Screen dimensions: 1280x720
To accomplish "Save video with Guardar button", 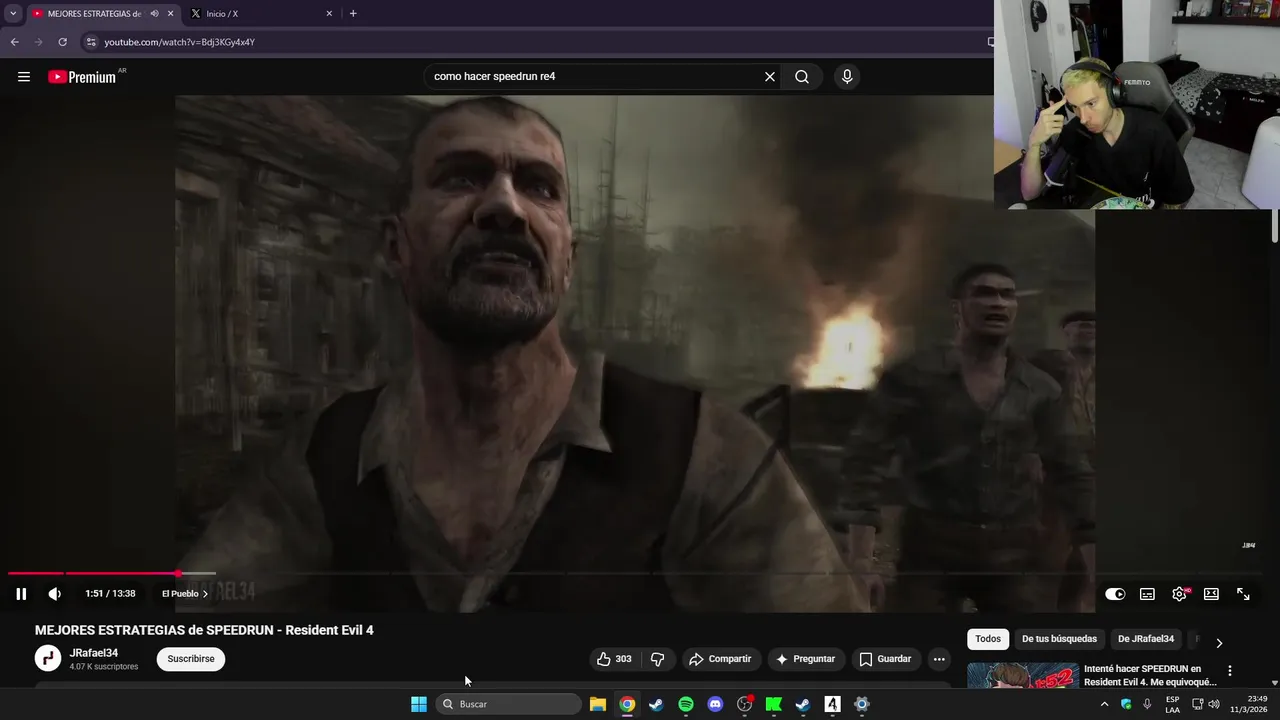I will click(x=885, y=659).
